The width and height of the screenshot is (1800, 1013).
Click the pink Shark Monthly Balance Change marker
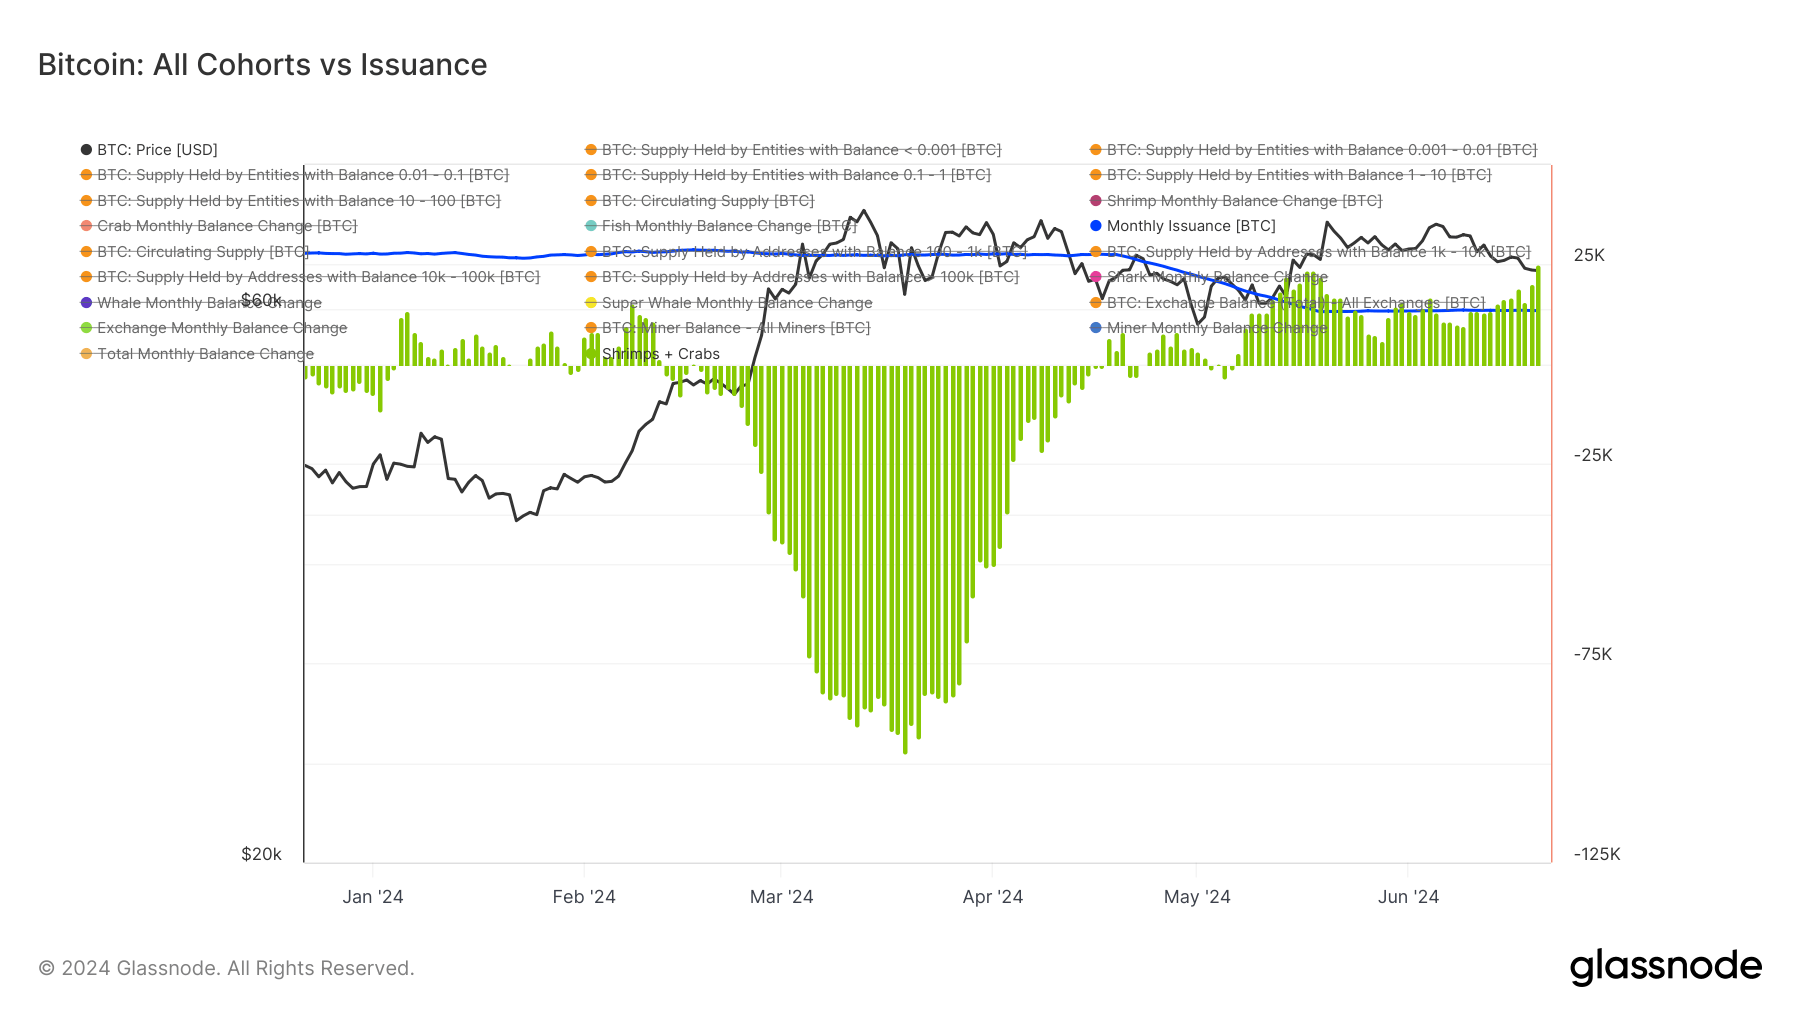click(x=1096, y=277)
